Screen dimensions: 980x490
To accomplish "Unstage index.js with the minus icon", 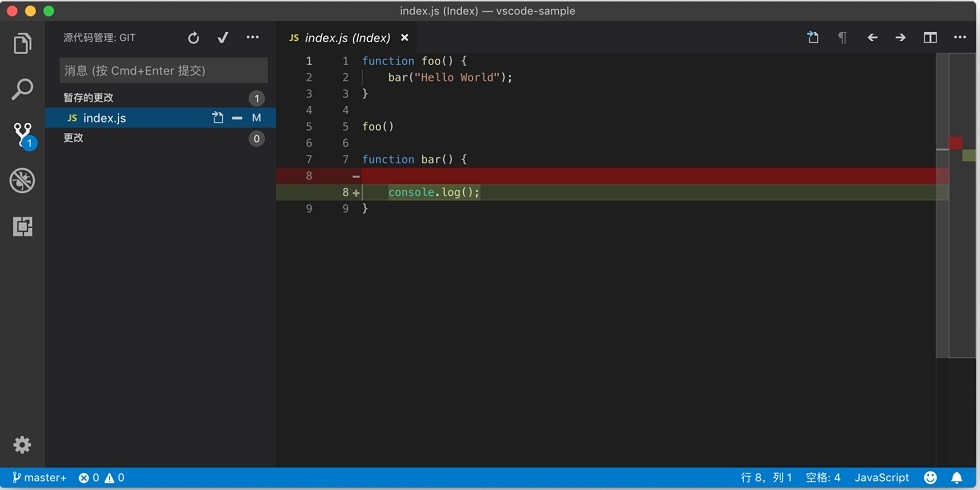I will [x=237, y=118].
